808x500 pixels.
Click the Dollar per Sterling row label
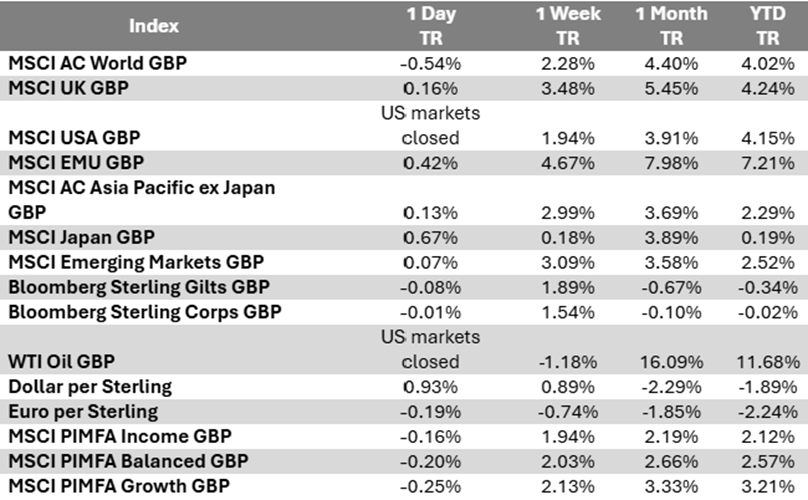coord(90,387)
